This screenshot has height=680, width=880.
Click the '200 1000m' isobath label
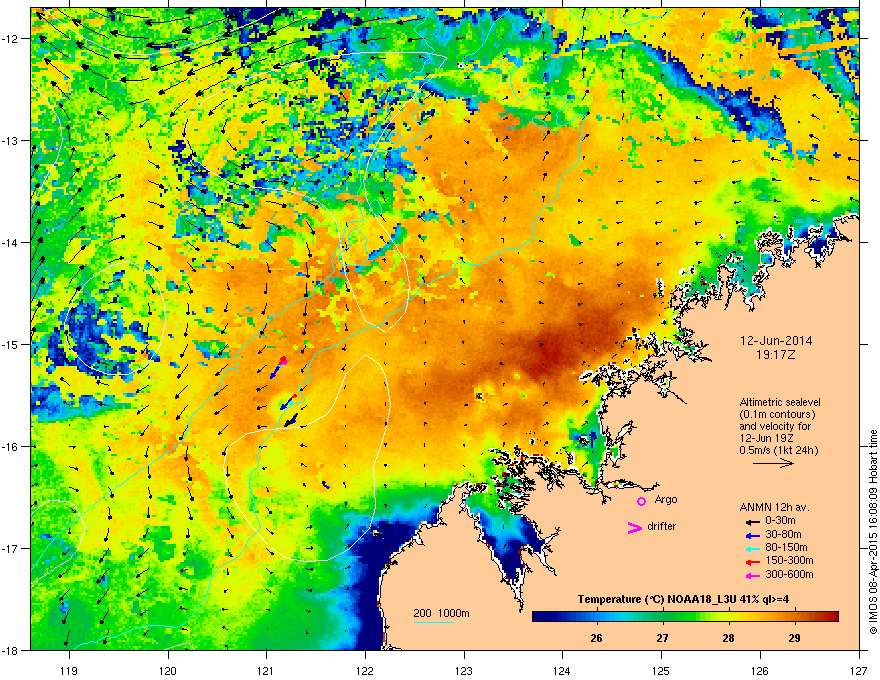pos(441,613)
